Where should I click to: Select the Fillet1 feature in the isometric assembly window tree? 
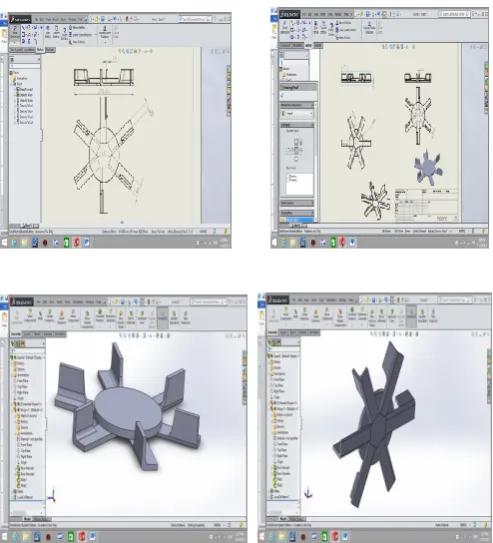(23, 480)
